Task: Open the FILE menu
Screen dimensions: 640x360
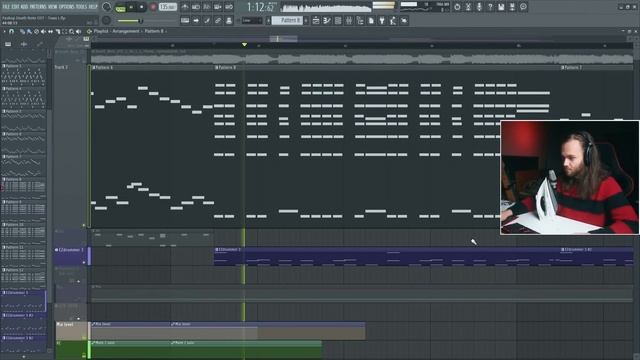Action: (6, 7)
